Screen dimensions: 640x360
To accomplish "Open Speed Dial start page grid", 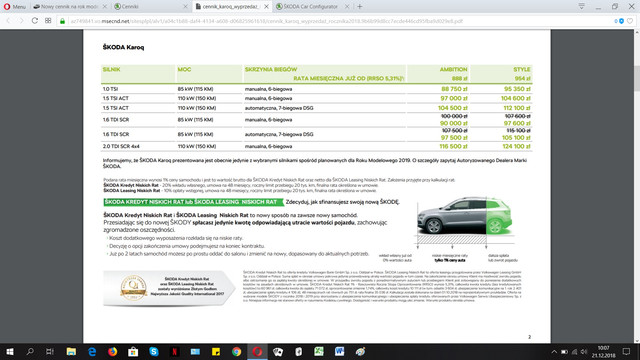I will pos(48,21).
